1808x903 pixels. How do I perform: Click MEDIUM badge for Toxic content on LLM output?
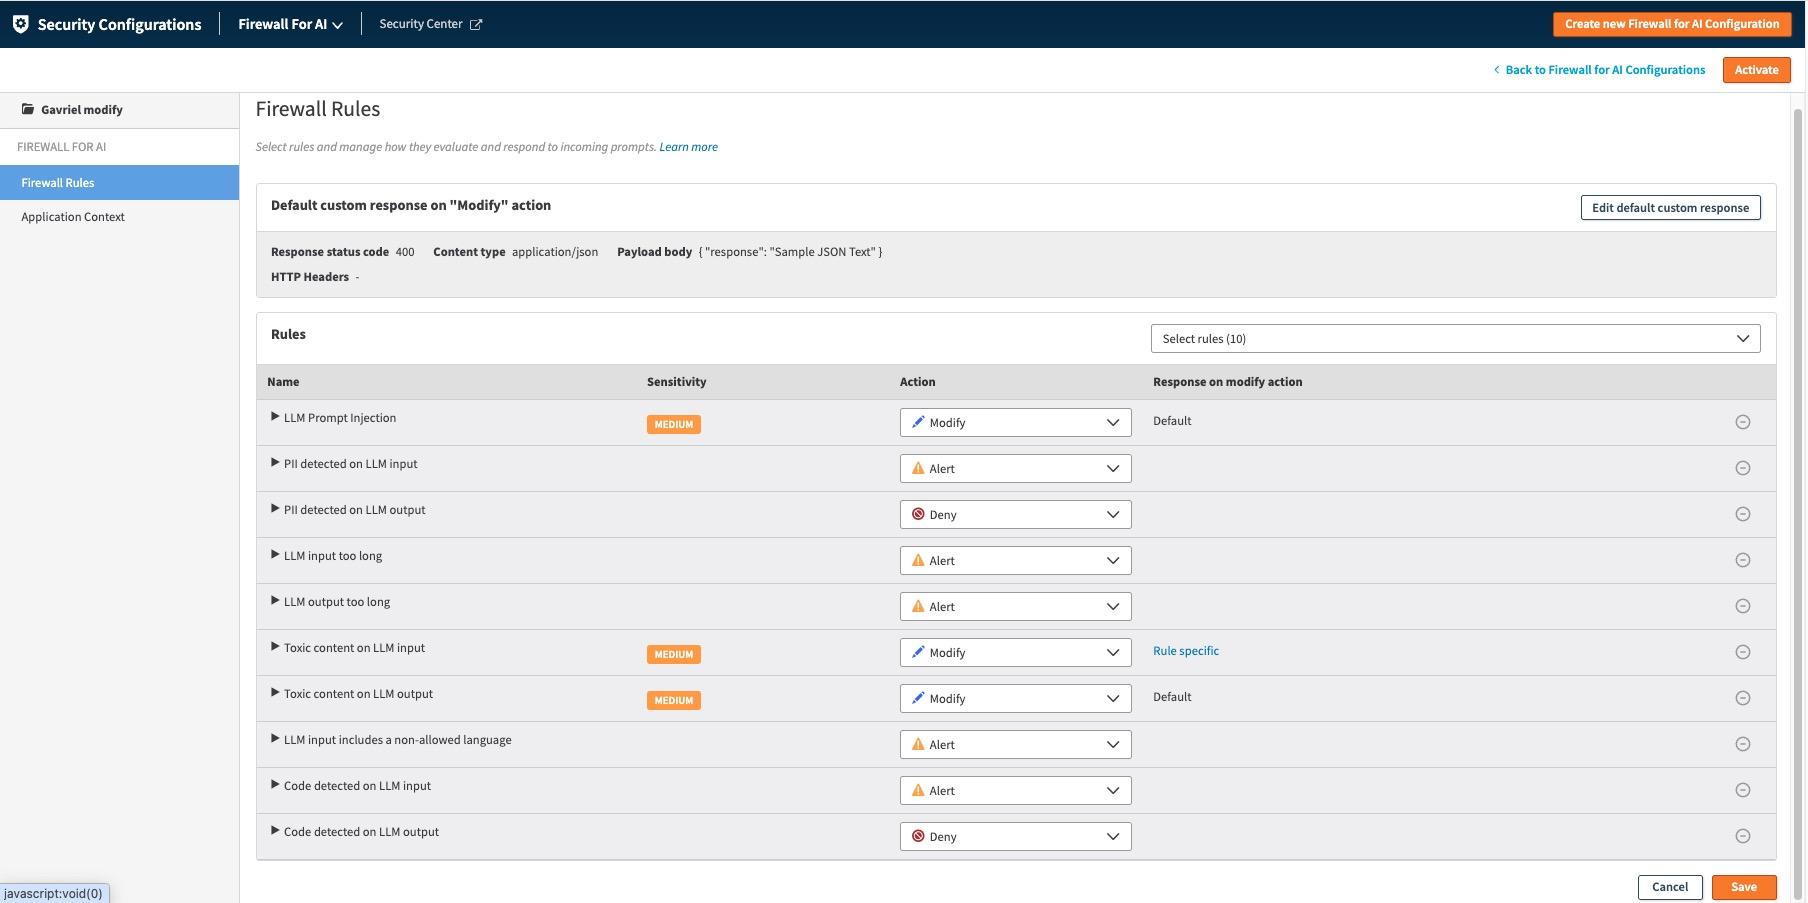(673, 700)
